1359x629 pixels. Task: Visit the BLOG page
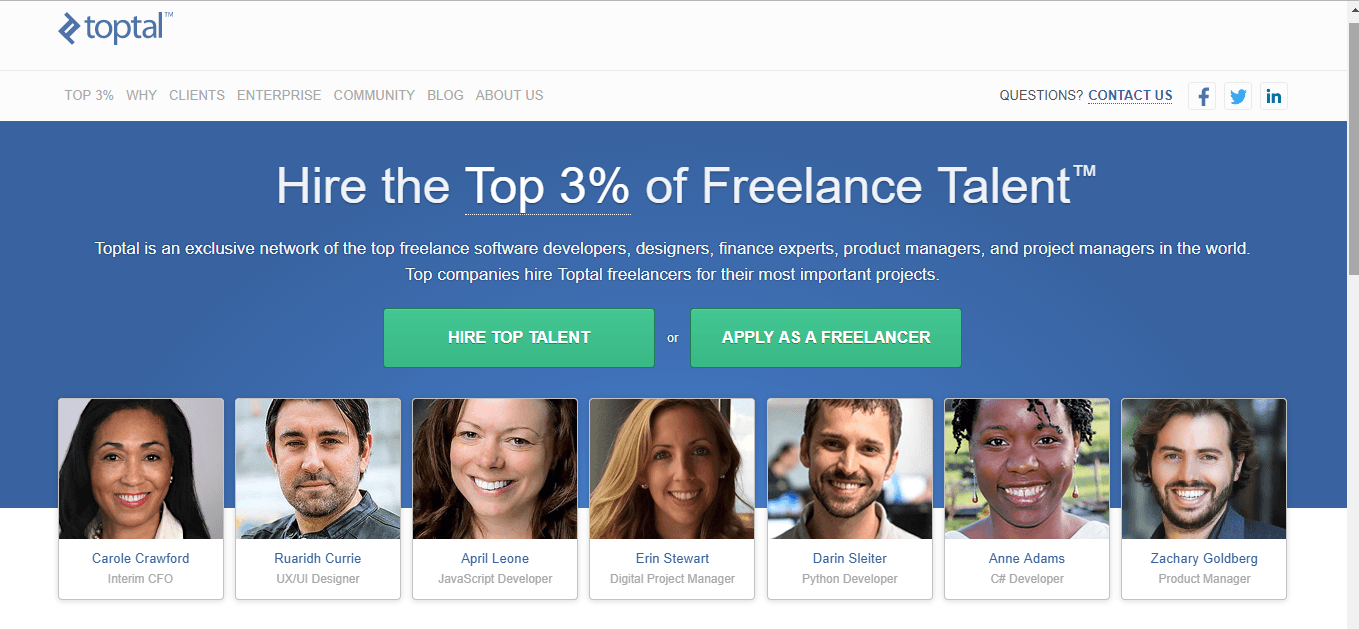[x=445, y=95]
